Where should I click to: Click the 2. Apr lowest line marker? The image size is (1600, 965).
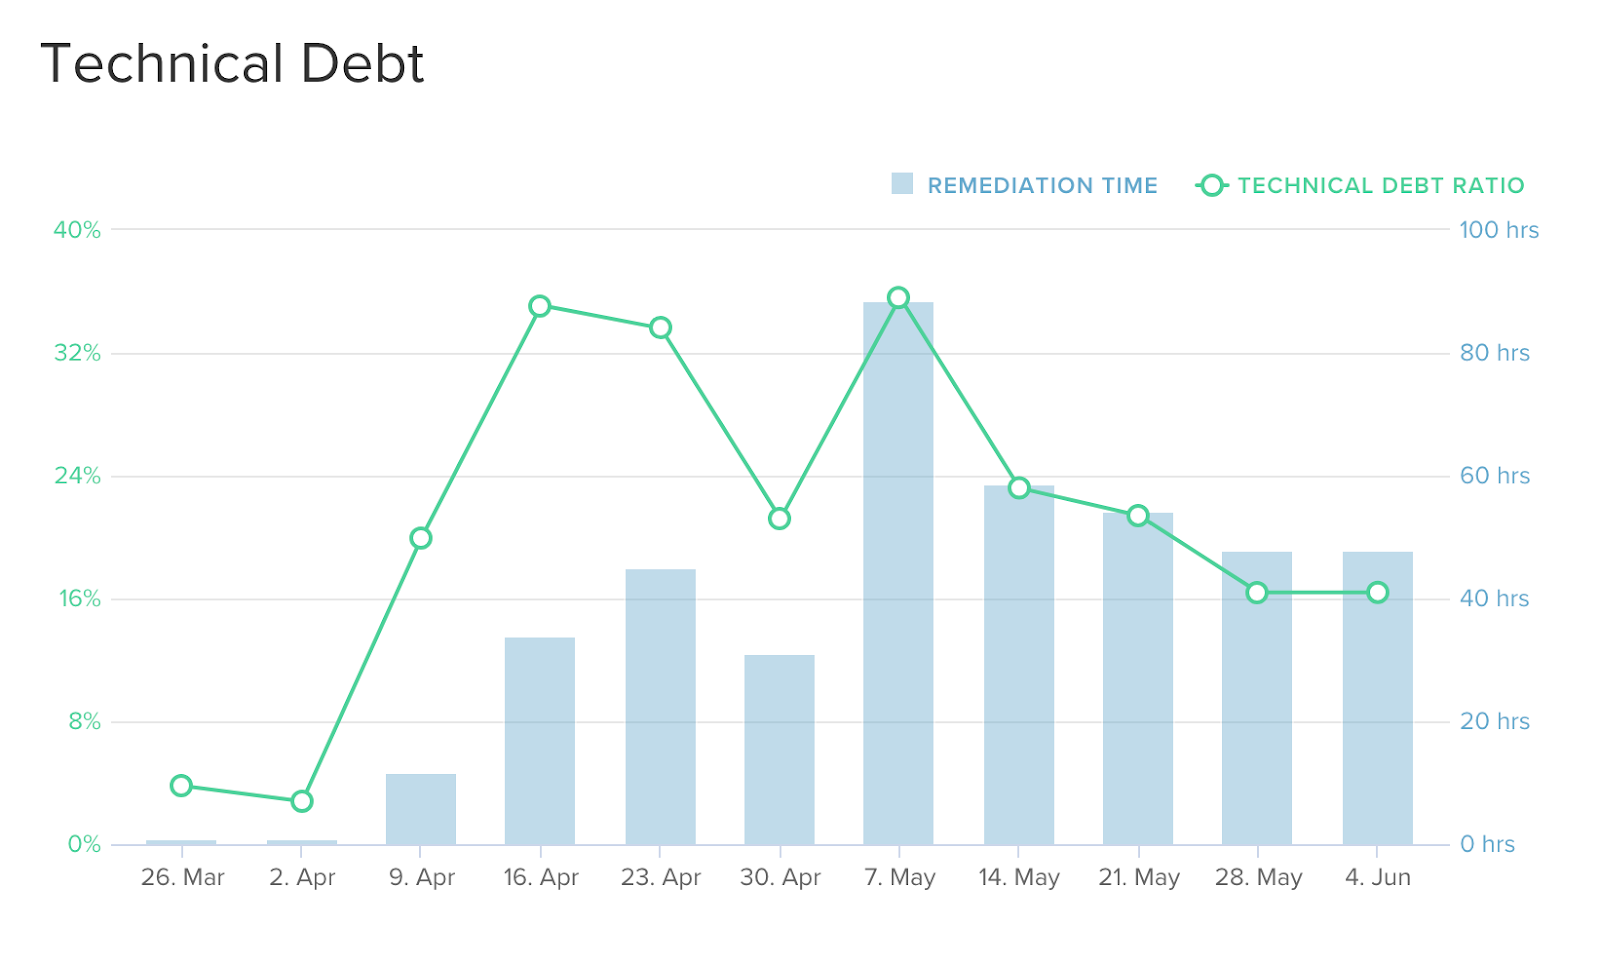click(302, 801)
